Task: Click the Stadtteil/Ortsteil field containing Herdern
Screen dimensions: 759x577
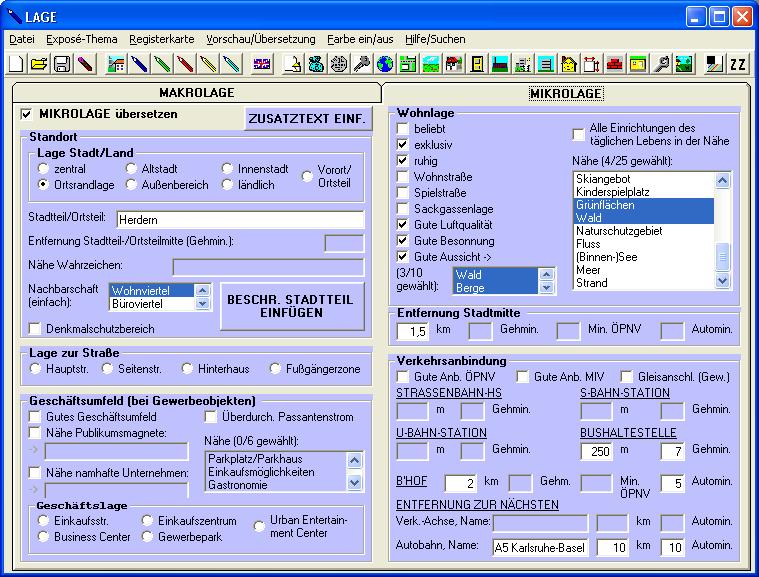Action: coord(240,219)
